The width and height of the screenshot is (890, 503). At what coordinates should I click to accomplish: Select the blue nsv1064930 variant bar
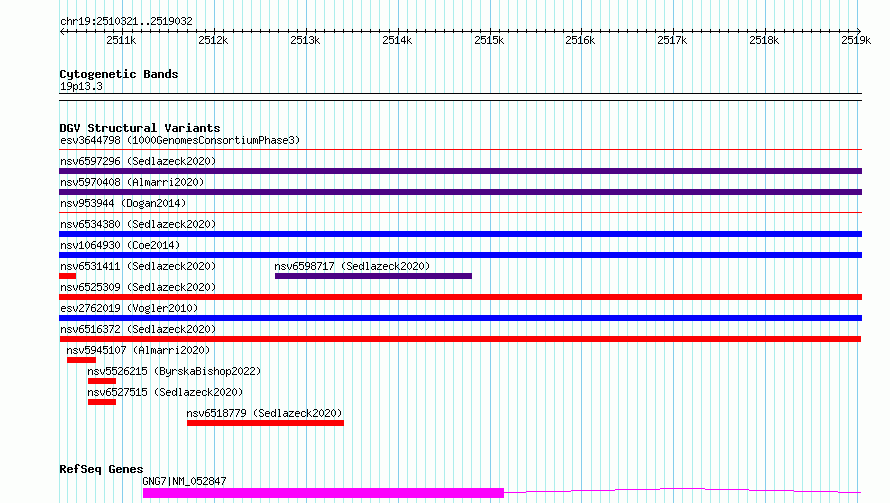coord(460,255)
